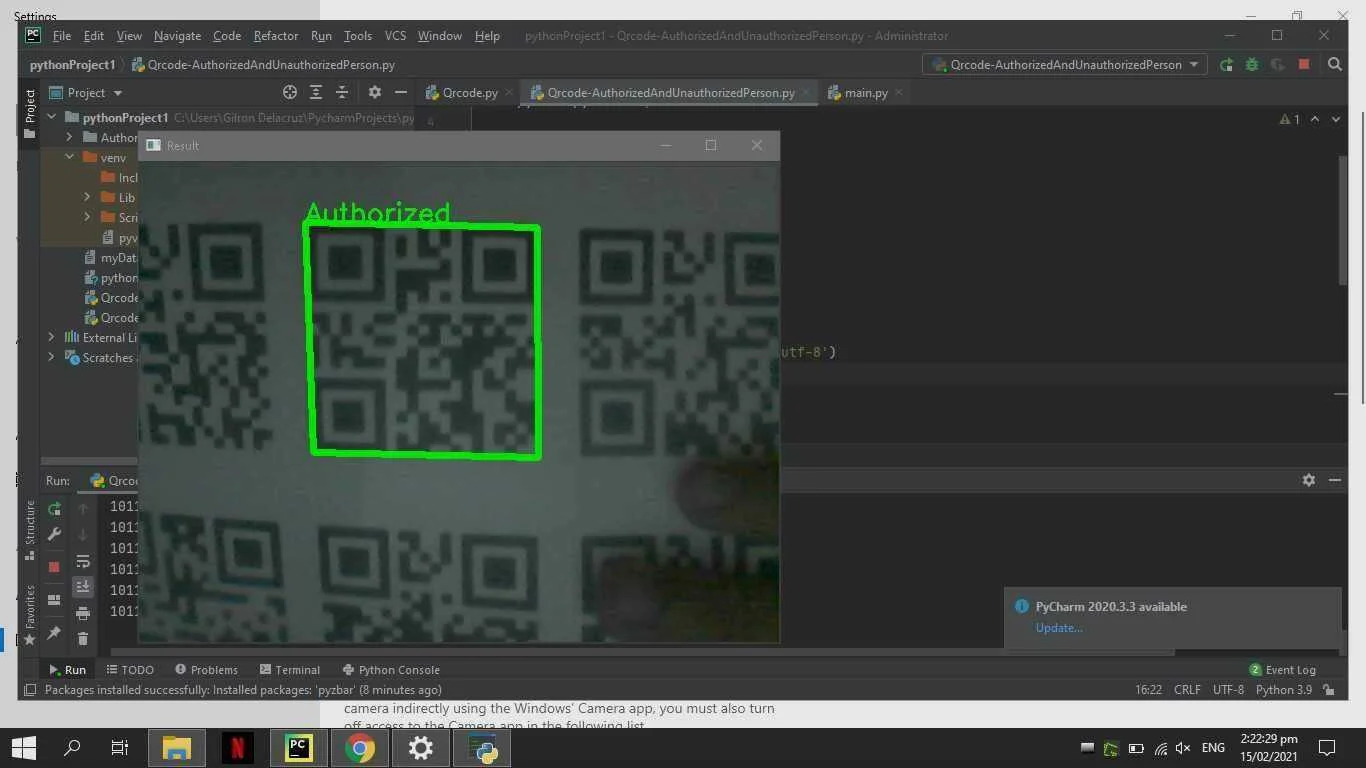Image resolution: width=1366 pixels, height=768 pixels.
Task: Open the VCS menu
Action: tap(396, 35)
